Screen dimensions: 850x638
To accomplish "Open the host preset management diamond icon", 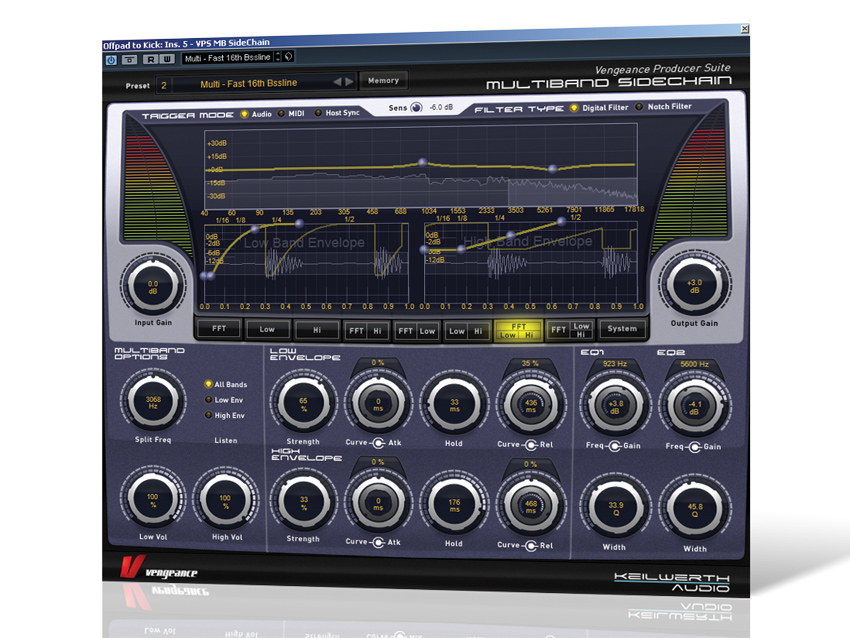I will pyautogui.click(x=289, y=56).
